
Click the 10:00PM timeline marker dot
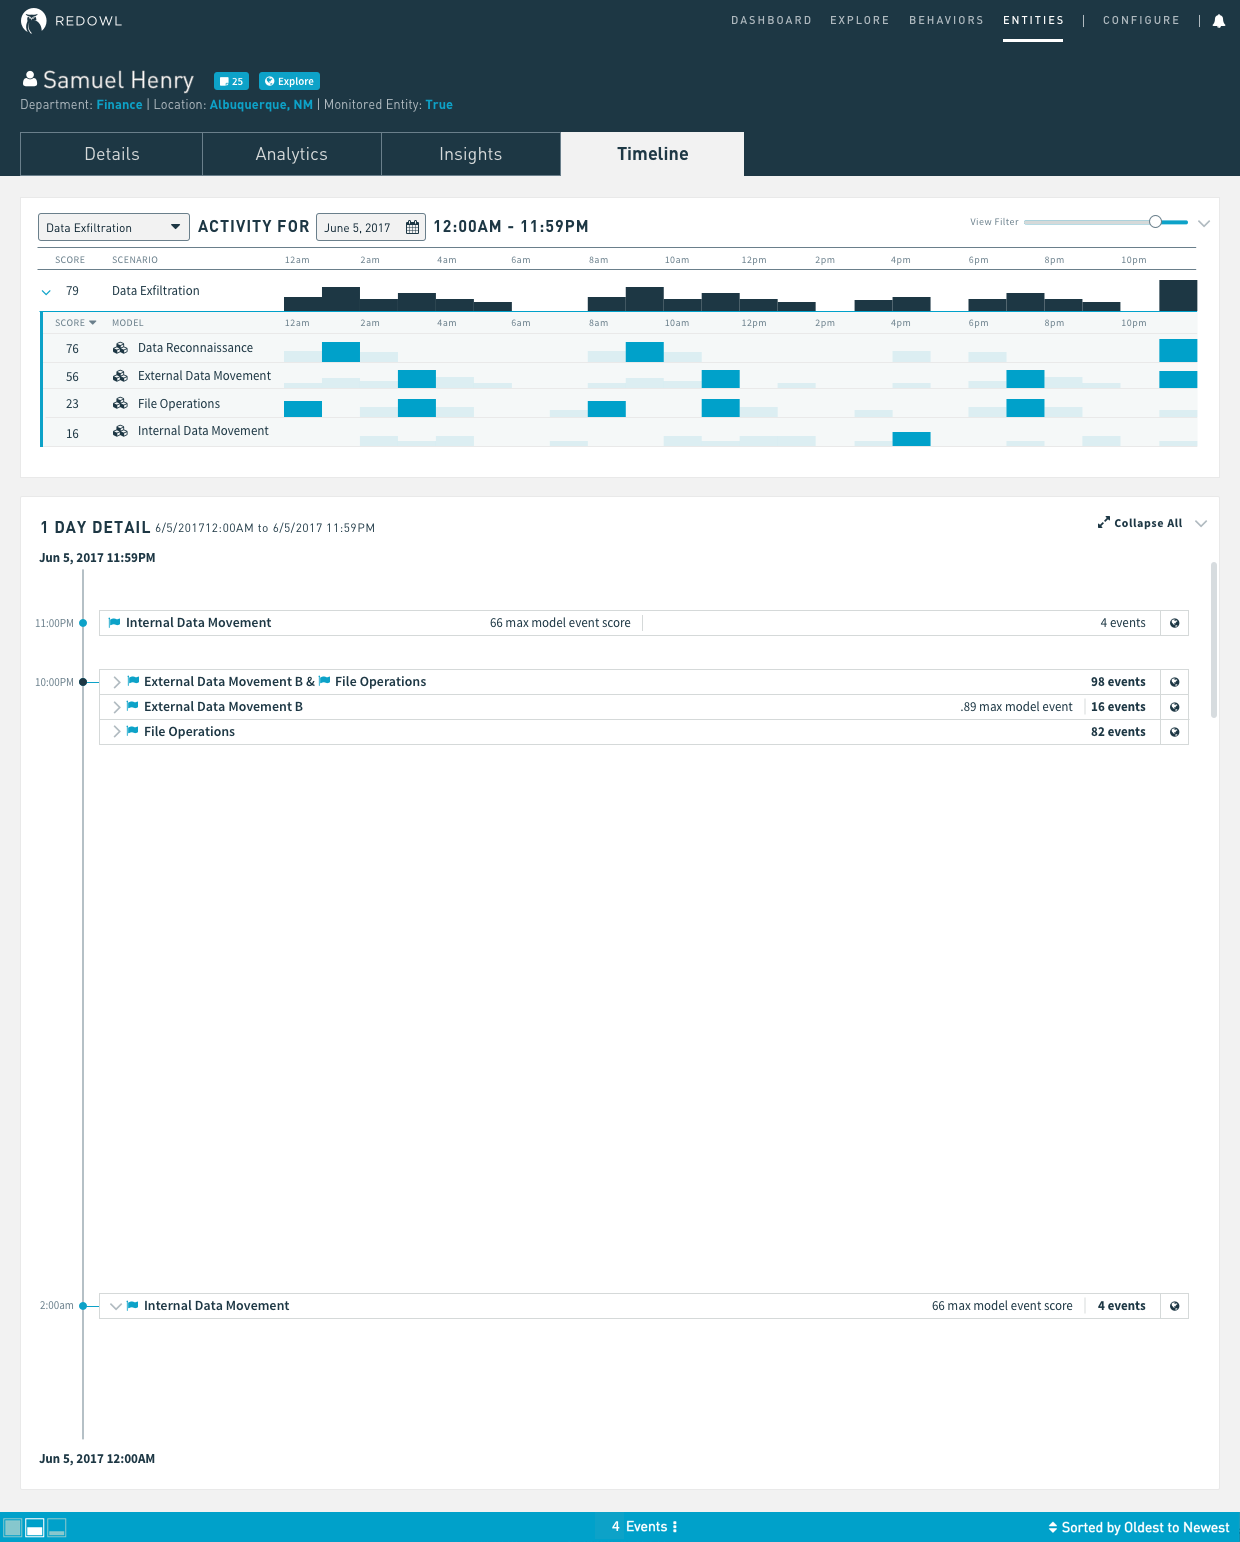pyautogui.click(x=83, y=682)
